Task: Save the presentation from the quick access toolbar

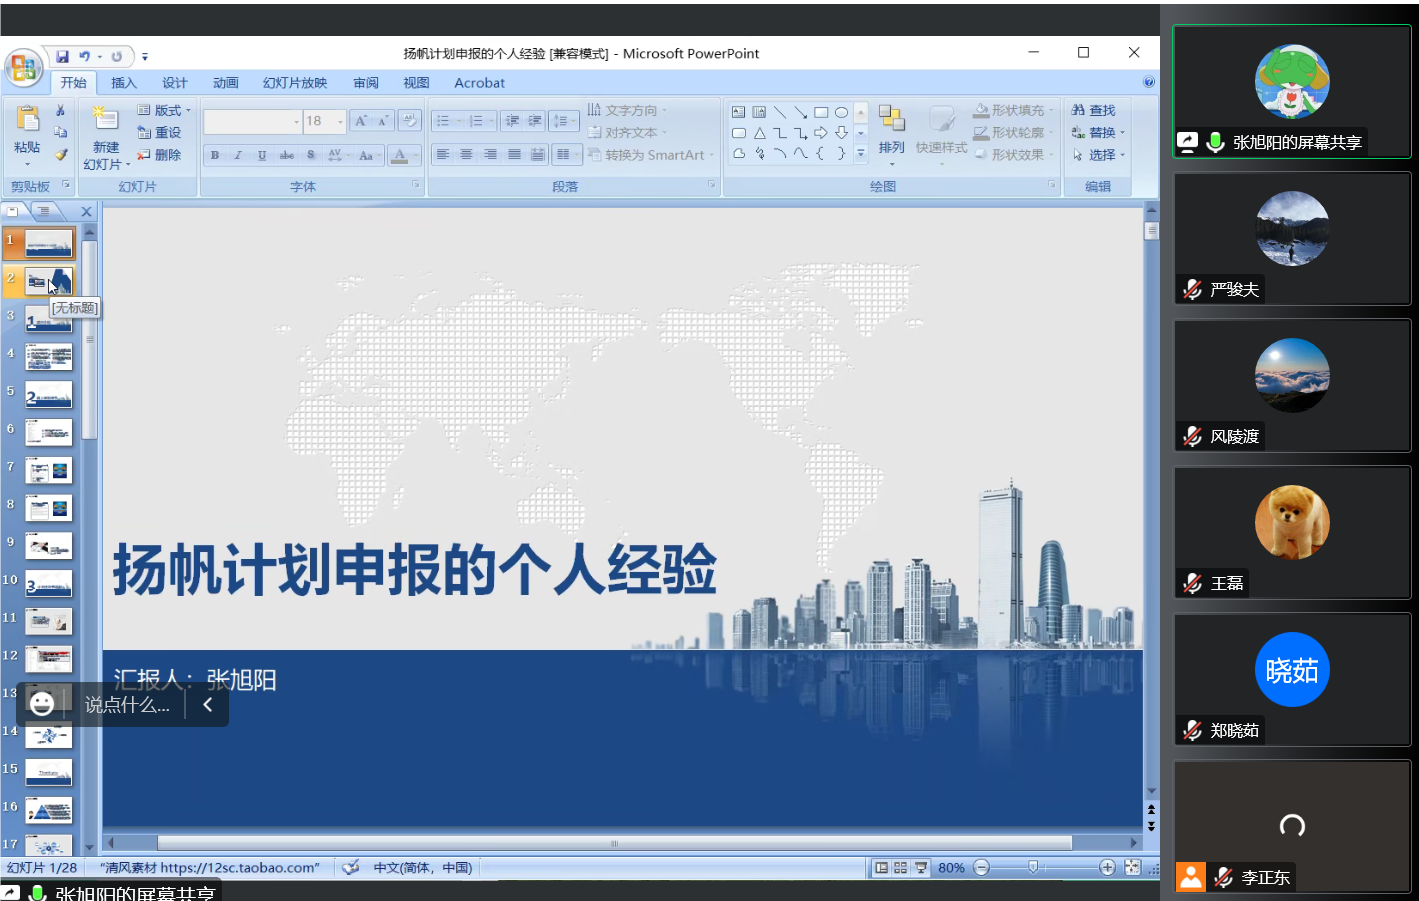Action: 62,56
